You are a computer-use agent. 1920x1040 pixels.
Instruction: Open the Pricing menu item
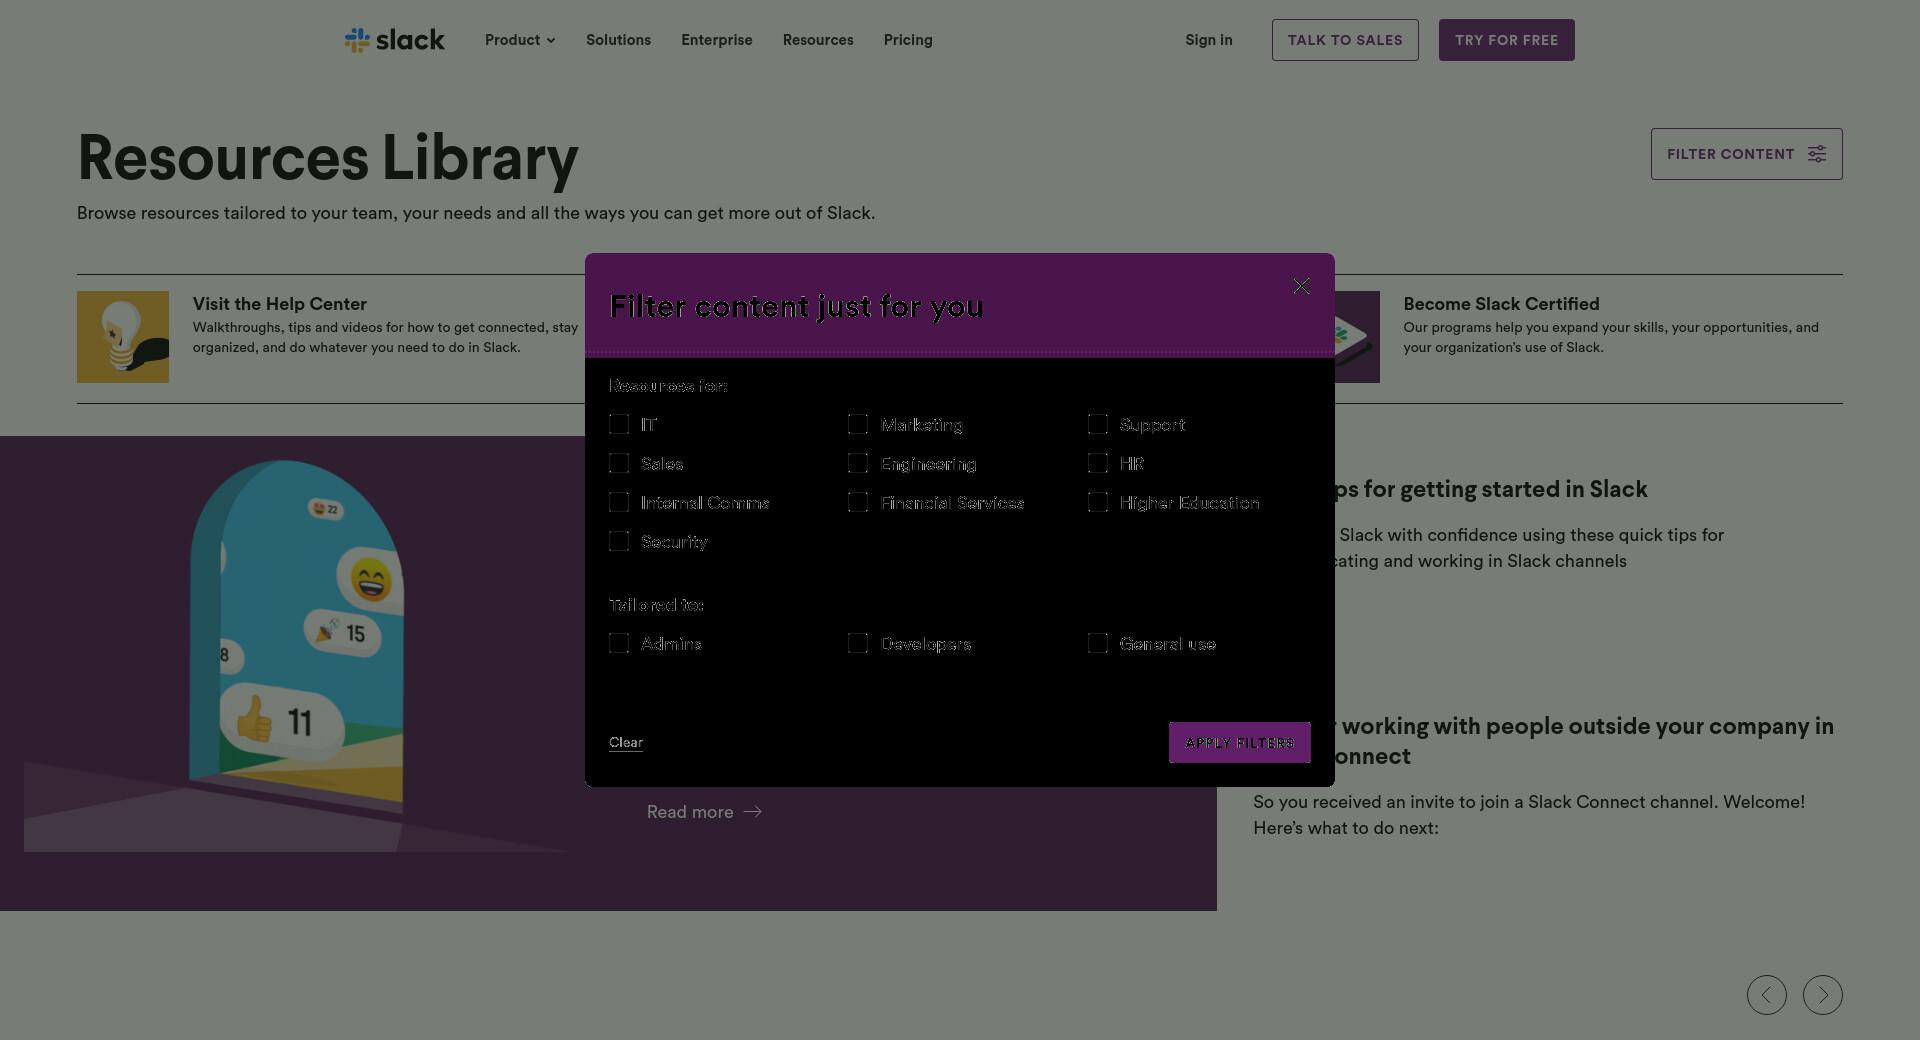point(908,40)
